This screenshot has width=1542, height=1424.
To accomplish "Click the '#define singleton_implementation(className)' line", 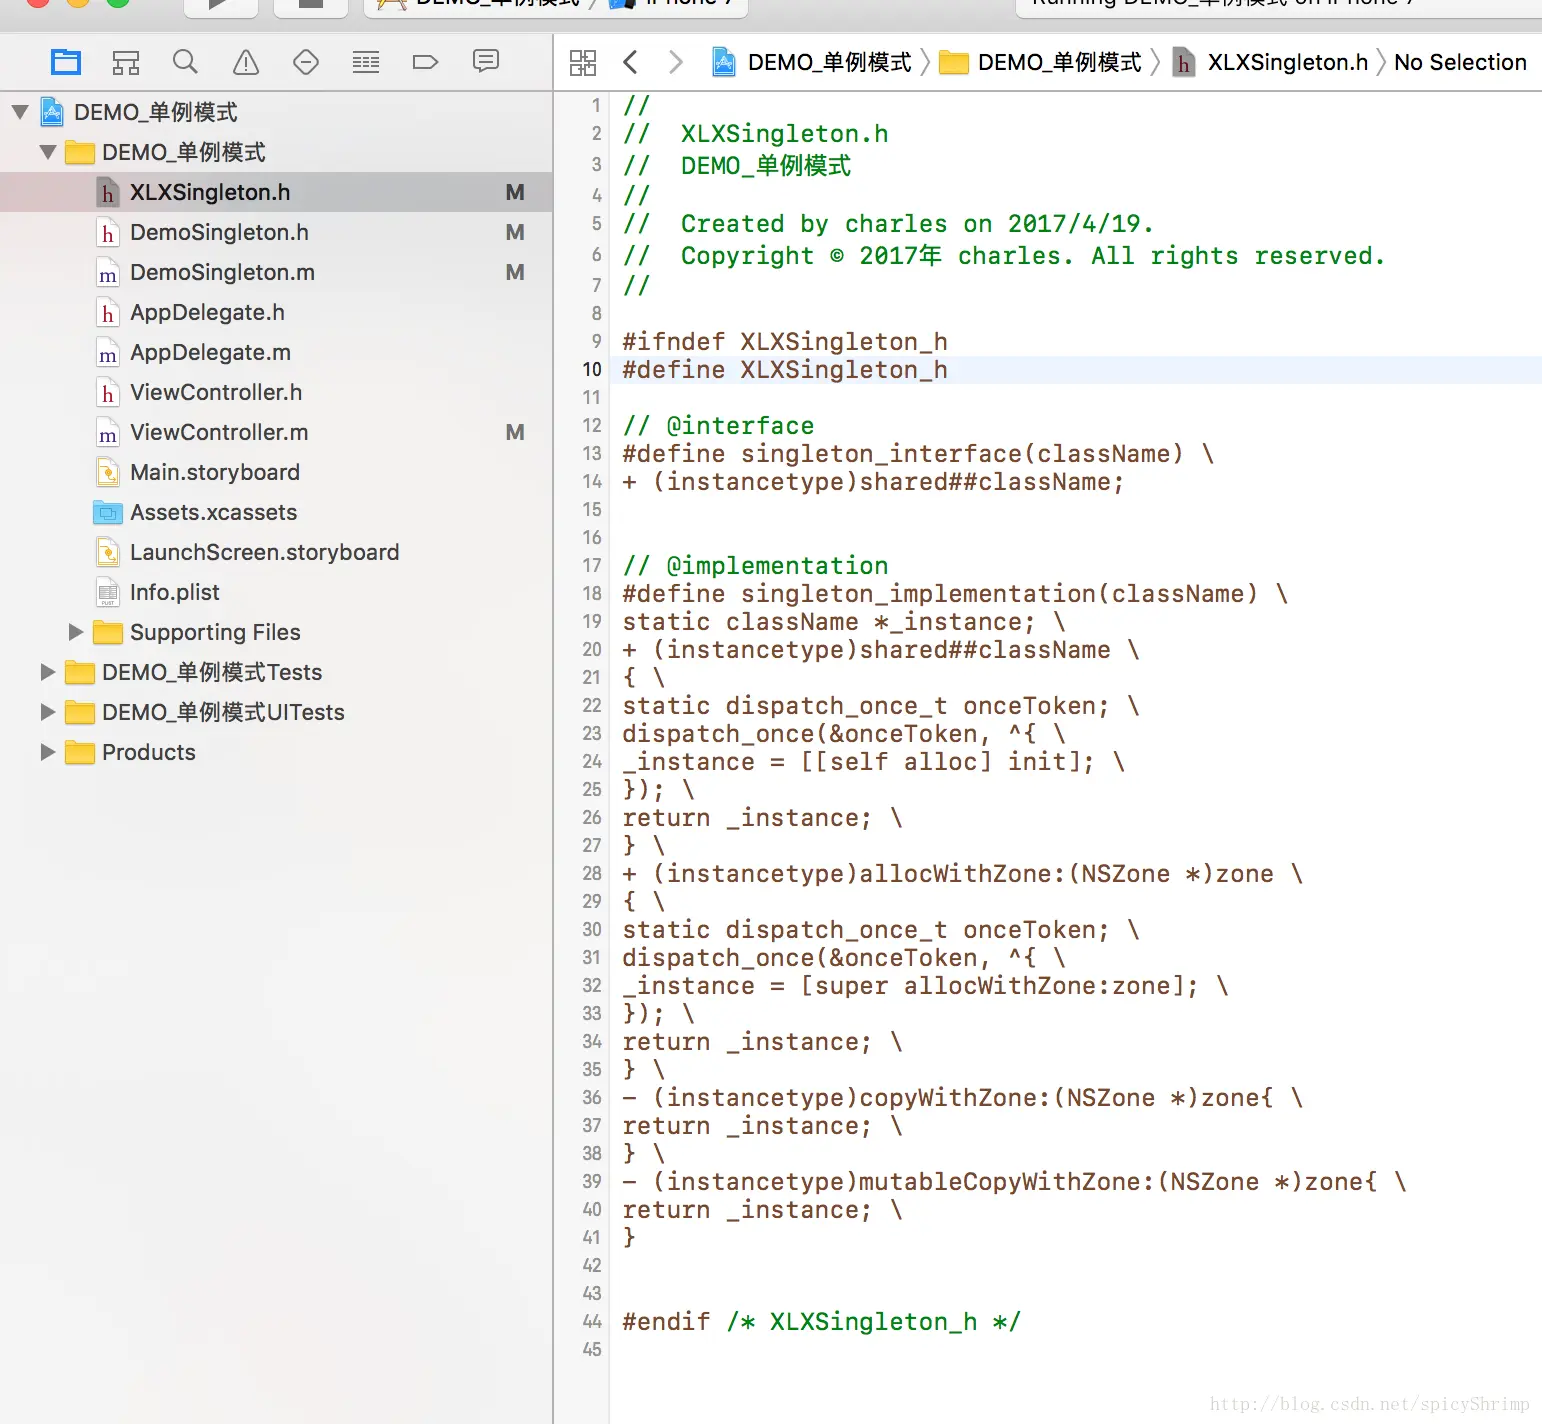I will point(955,594).
